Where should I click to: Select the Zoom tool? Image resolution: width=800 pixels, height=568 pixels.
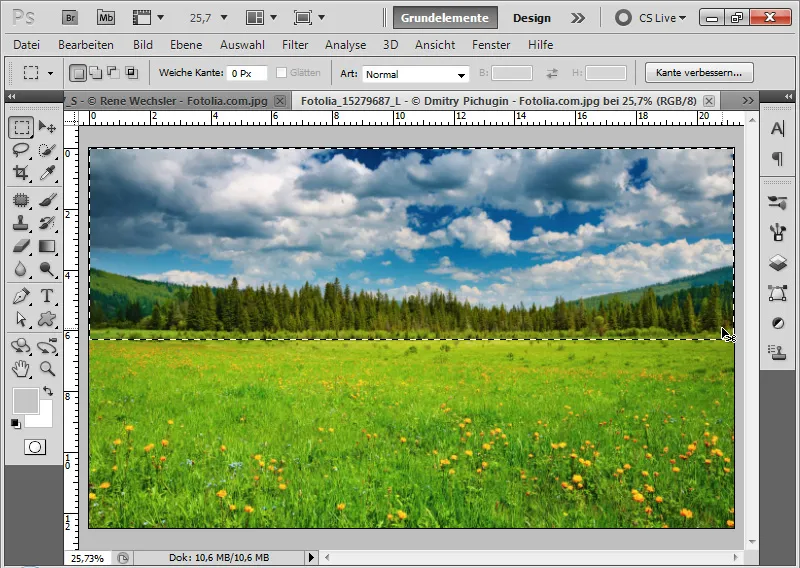(47, 368)
